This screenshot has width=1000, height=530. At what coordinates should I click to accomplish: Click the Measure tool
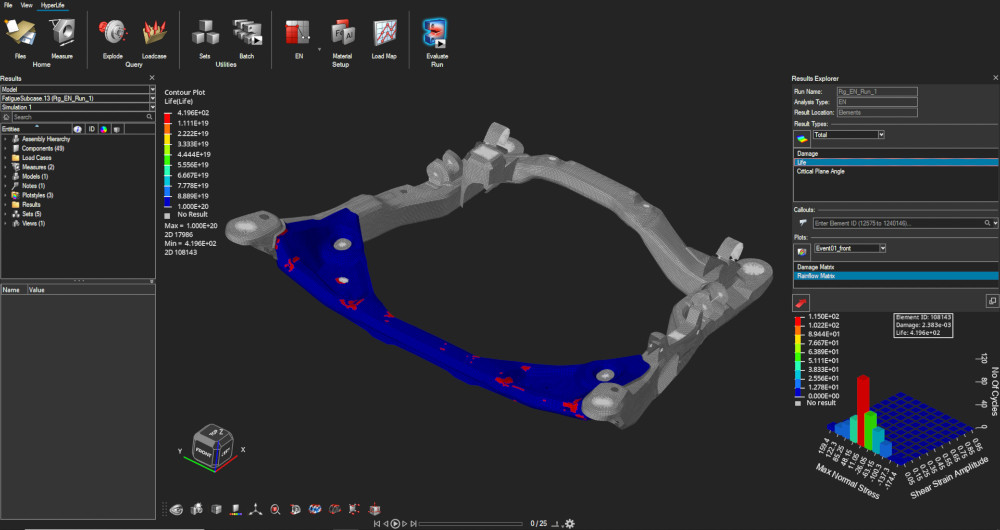tap(62, 35)
